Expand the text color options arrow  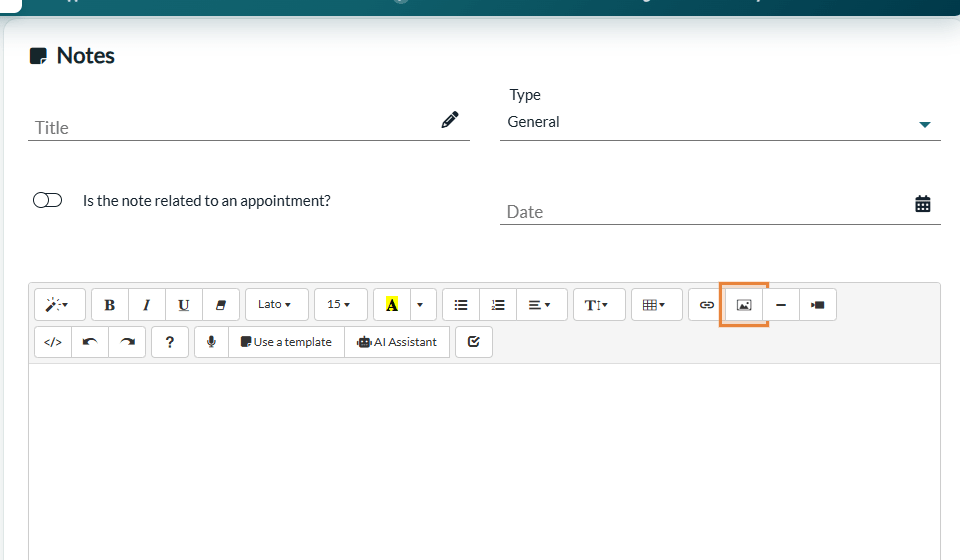pyautogui.click(x=422, y=305)
